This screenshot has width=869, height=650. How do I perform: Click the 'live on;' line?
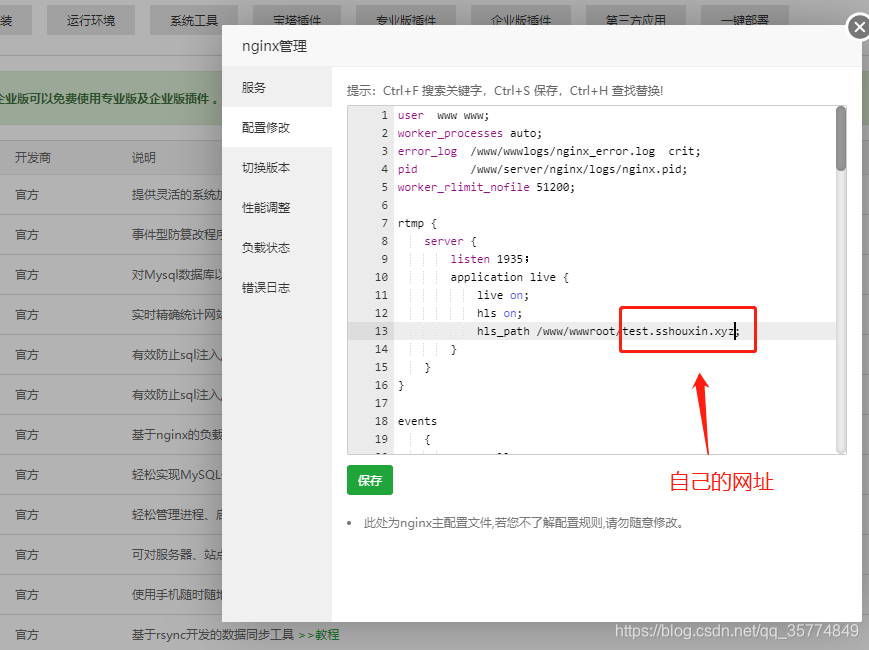pyautogui.click(x=503, y=295)
